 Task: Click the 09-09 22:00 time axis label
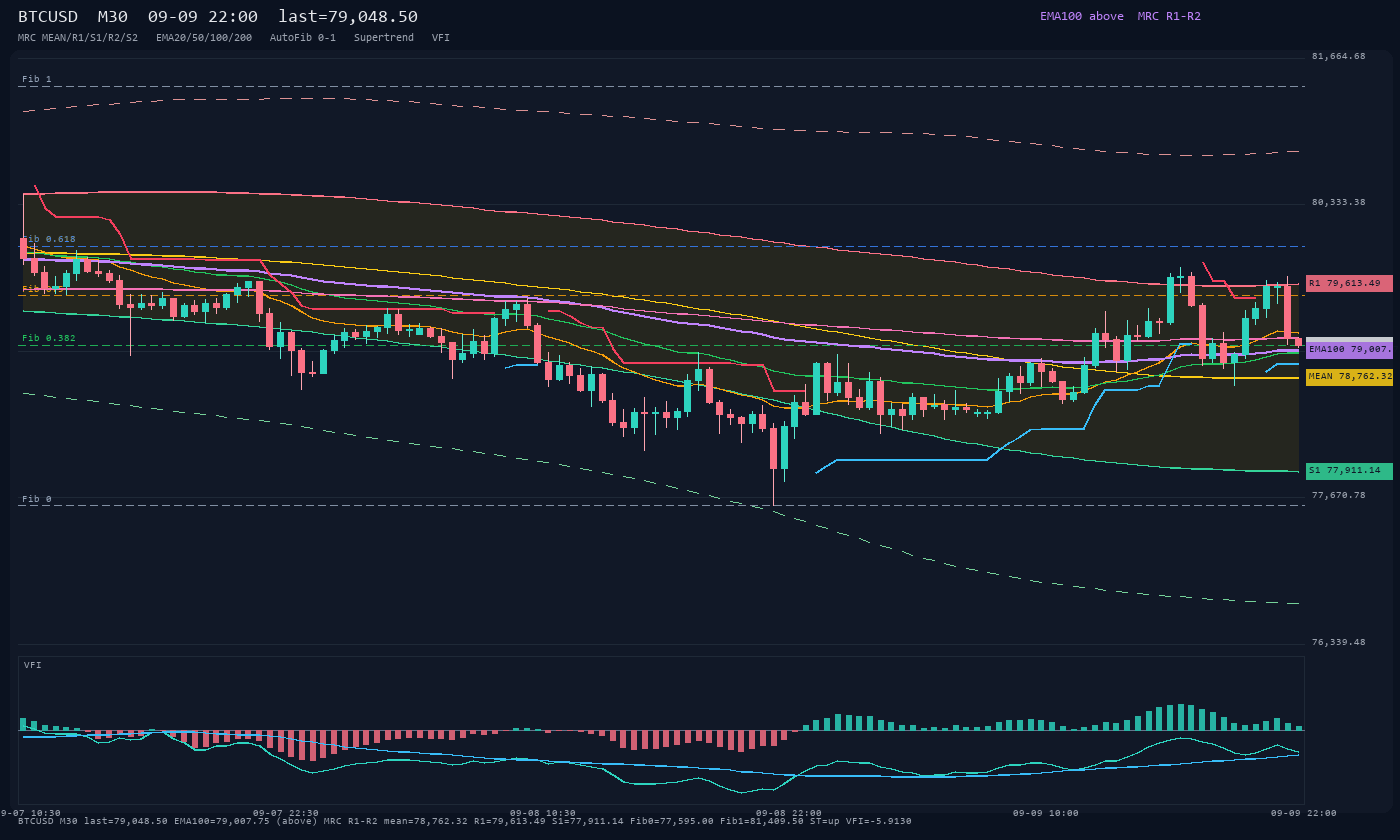coord(1304,813)
